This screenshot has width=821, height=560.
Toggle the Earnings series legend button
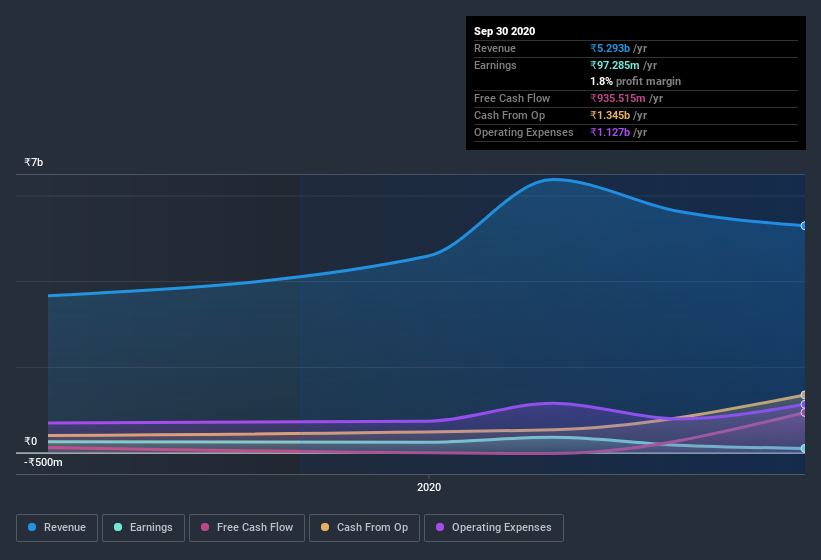point(143,528)
